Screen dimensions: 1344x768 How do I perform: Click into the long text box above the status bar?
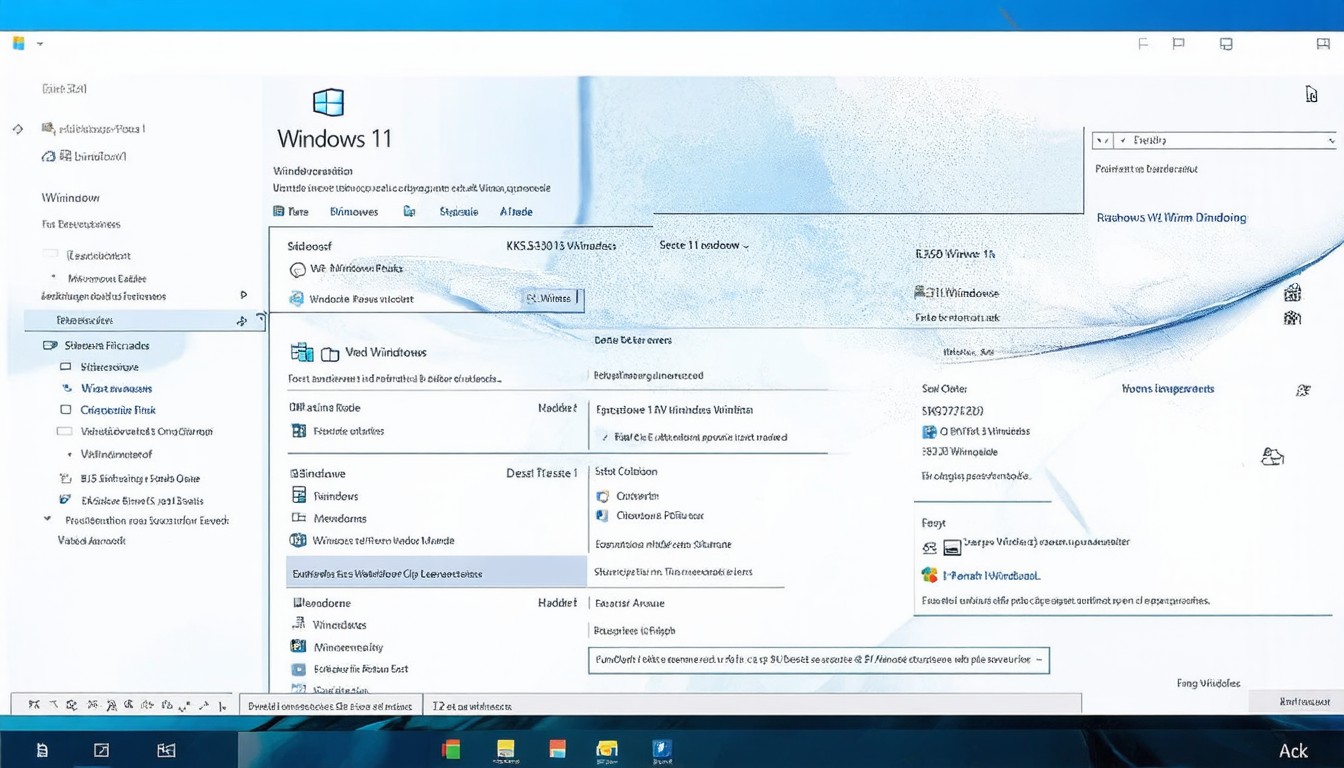coord(818,660)
